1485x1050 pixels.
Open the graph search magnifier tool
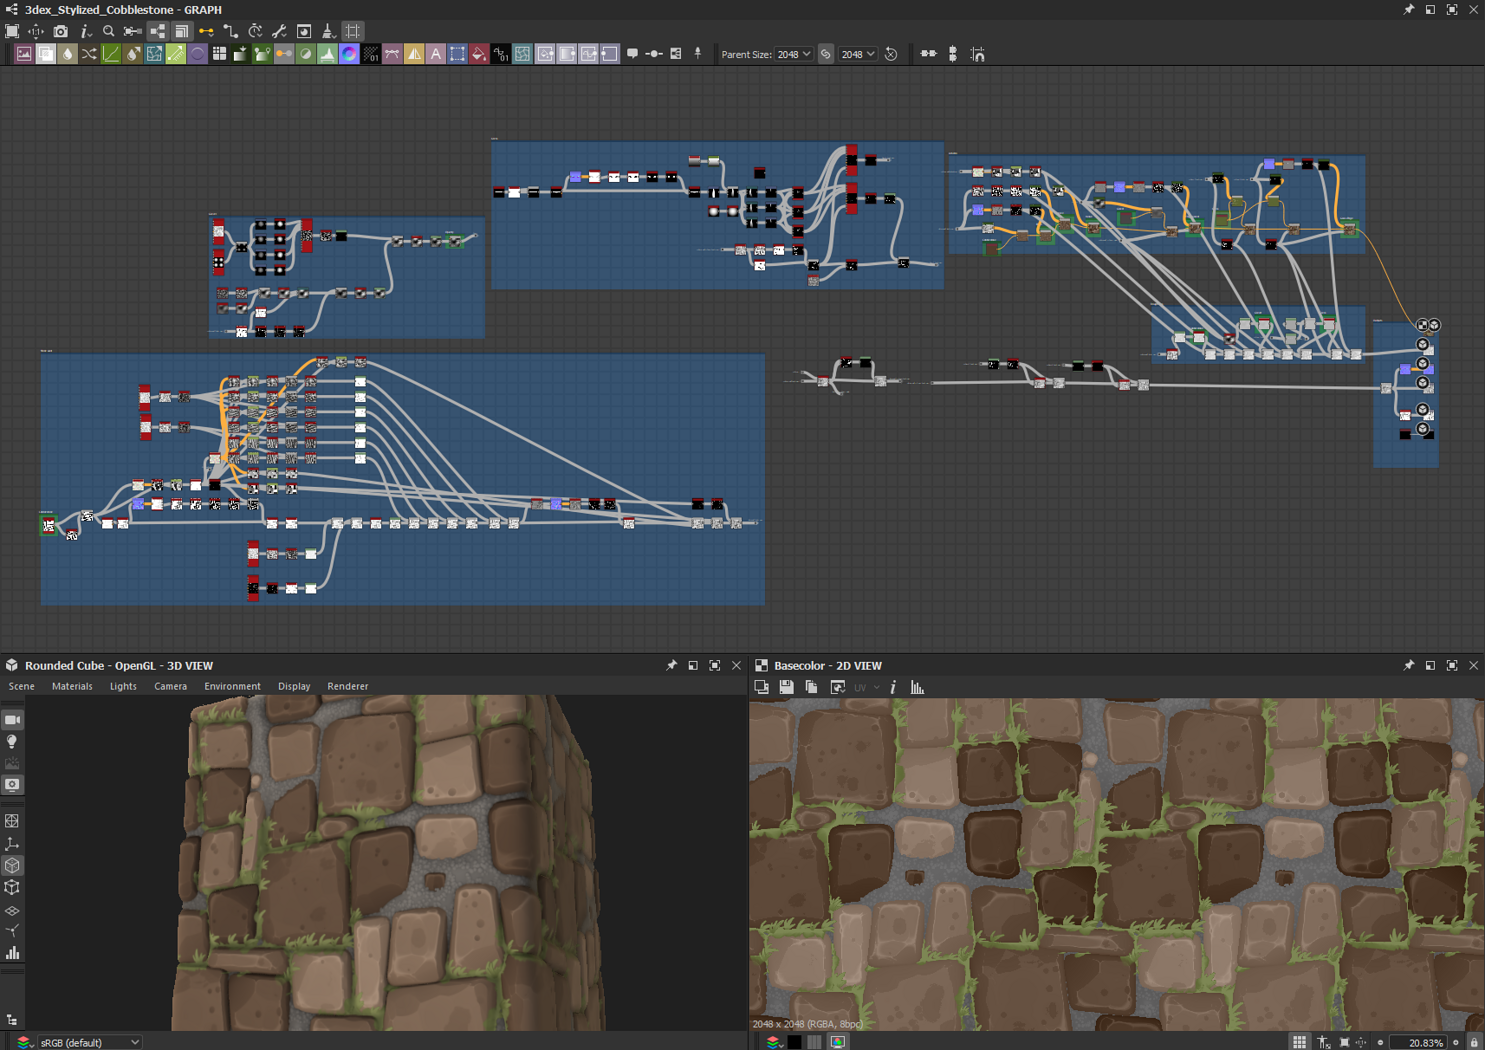tap(109, 32)
